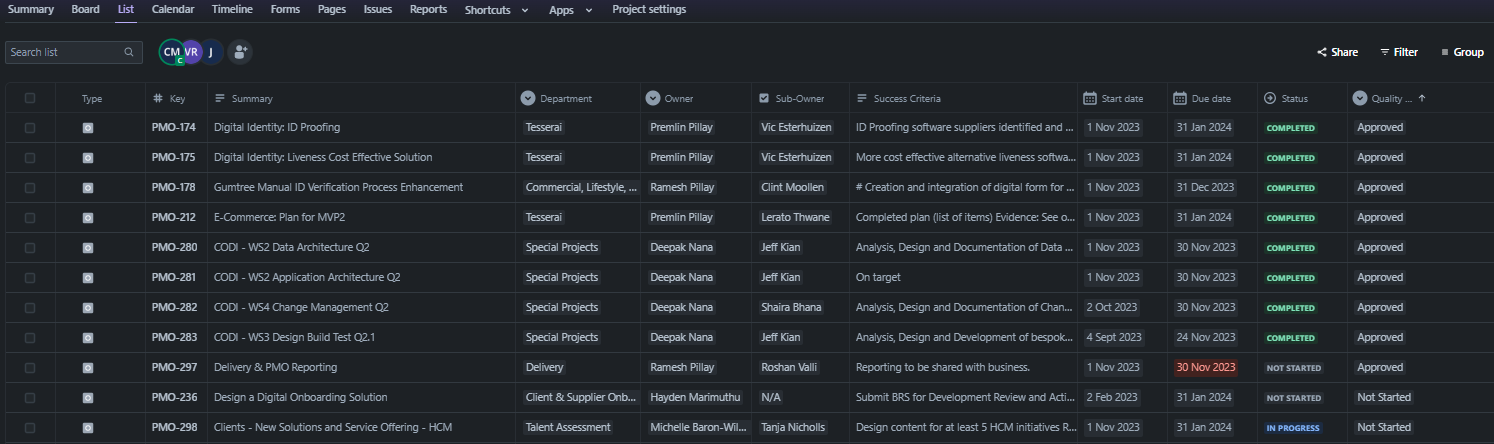Click the issue type icon for PMO-297
The height and width of the screenshot is (444, 1494).
pos(88,368)
